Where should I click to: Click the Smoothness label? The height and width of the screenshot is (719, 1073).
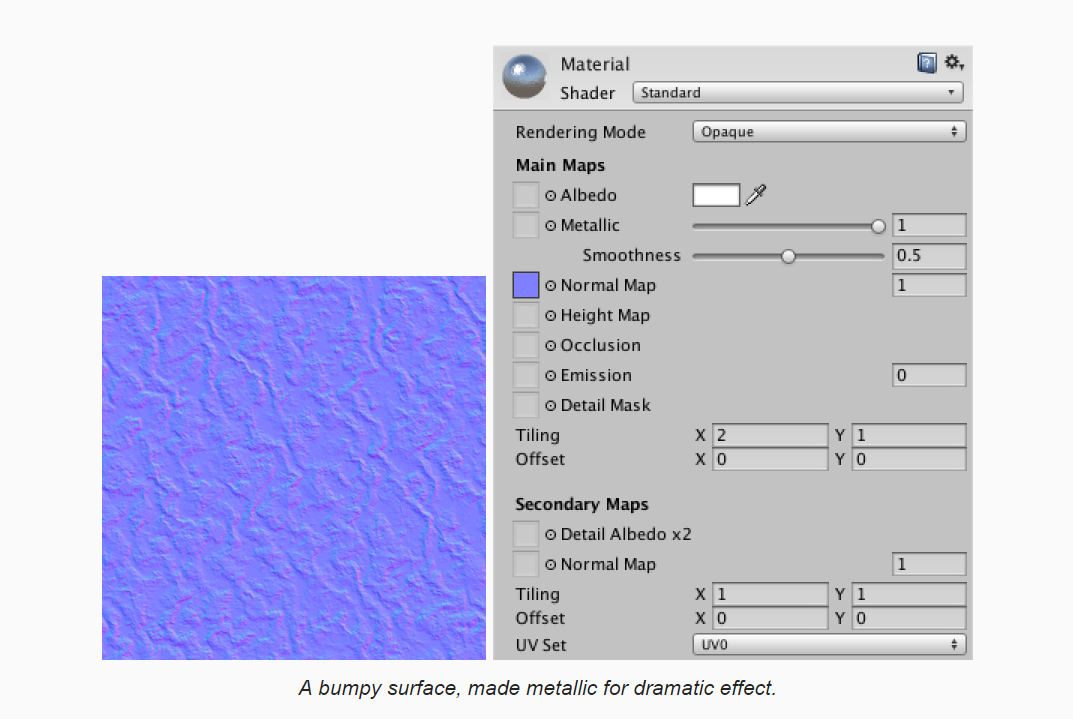point(632,255)
